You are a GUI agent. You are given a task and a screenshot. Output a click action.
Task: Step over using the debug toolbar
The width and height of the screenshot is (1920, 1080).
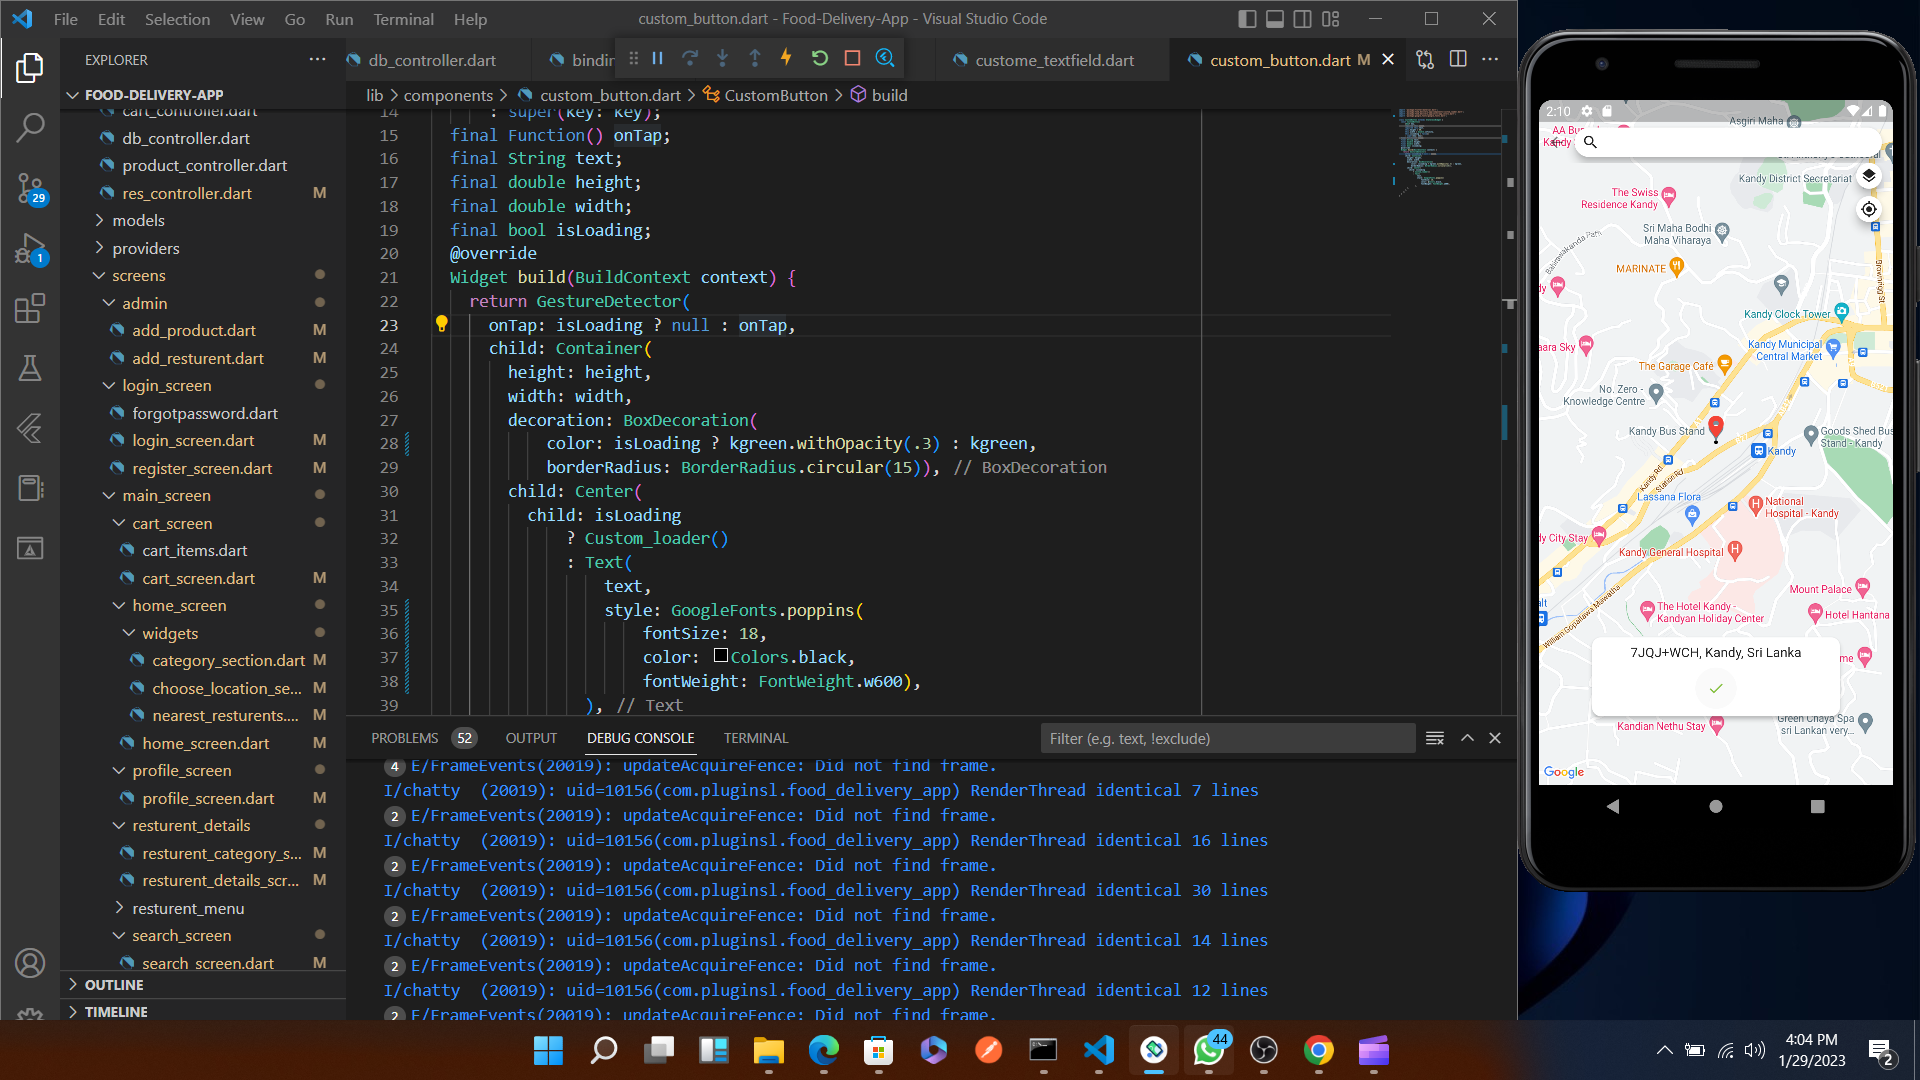point(690,58)
